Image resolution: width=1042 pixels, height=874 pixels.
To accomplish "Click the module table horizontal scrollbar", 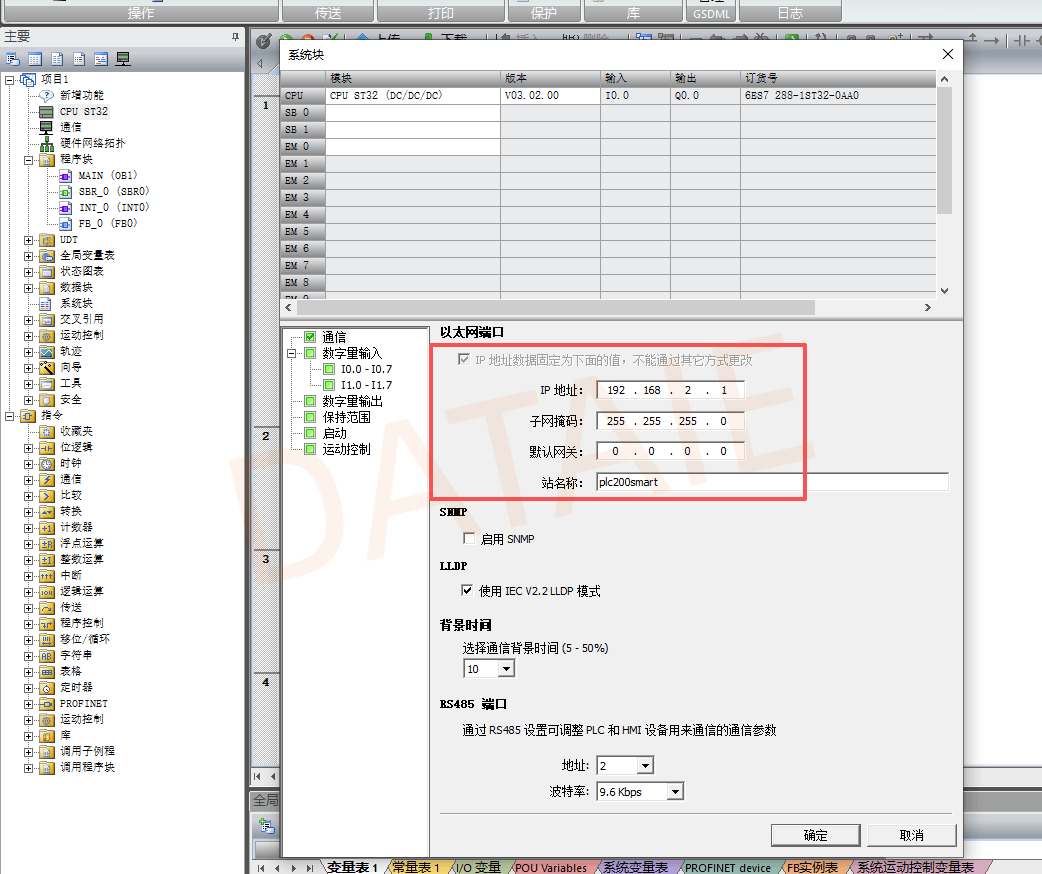I will click(556, 307).
